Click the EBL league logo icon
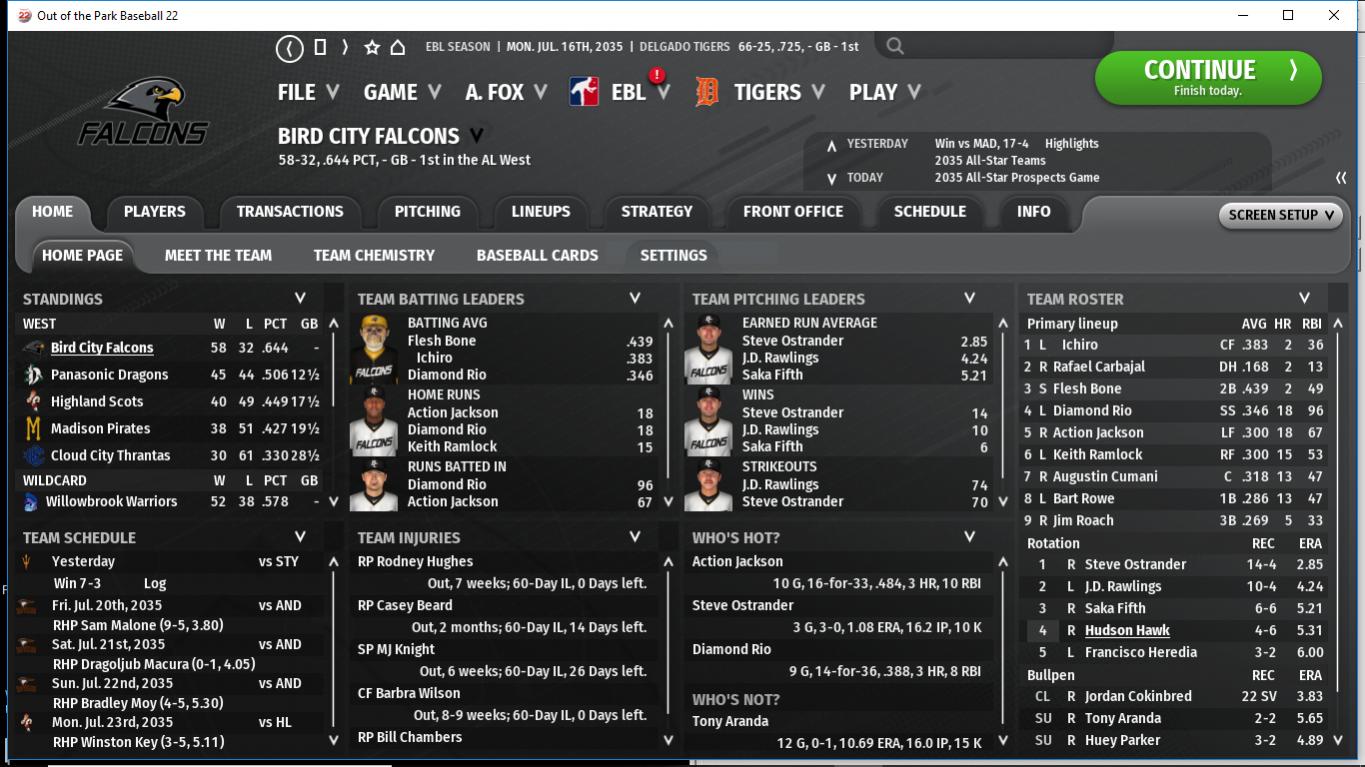Viewport: 1365px width, 767px height. coord(584,92)
